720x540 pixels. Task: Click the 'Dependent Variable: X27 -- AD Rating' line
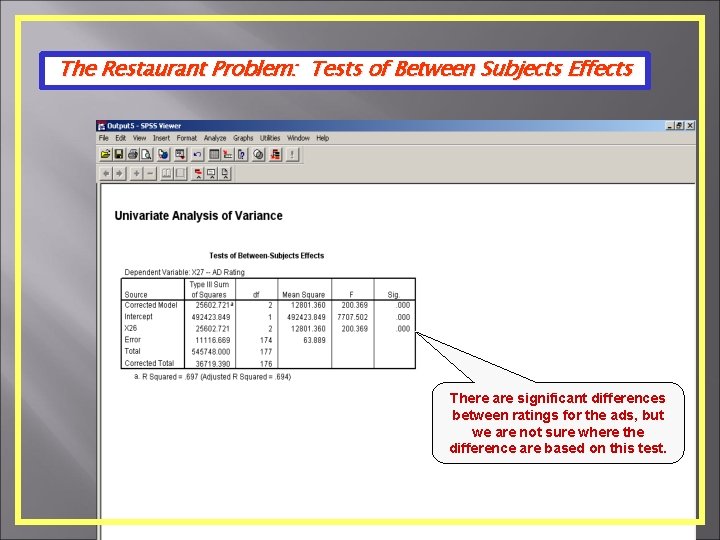click(185, 272)
